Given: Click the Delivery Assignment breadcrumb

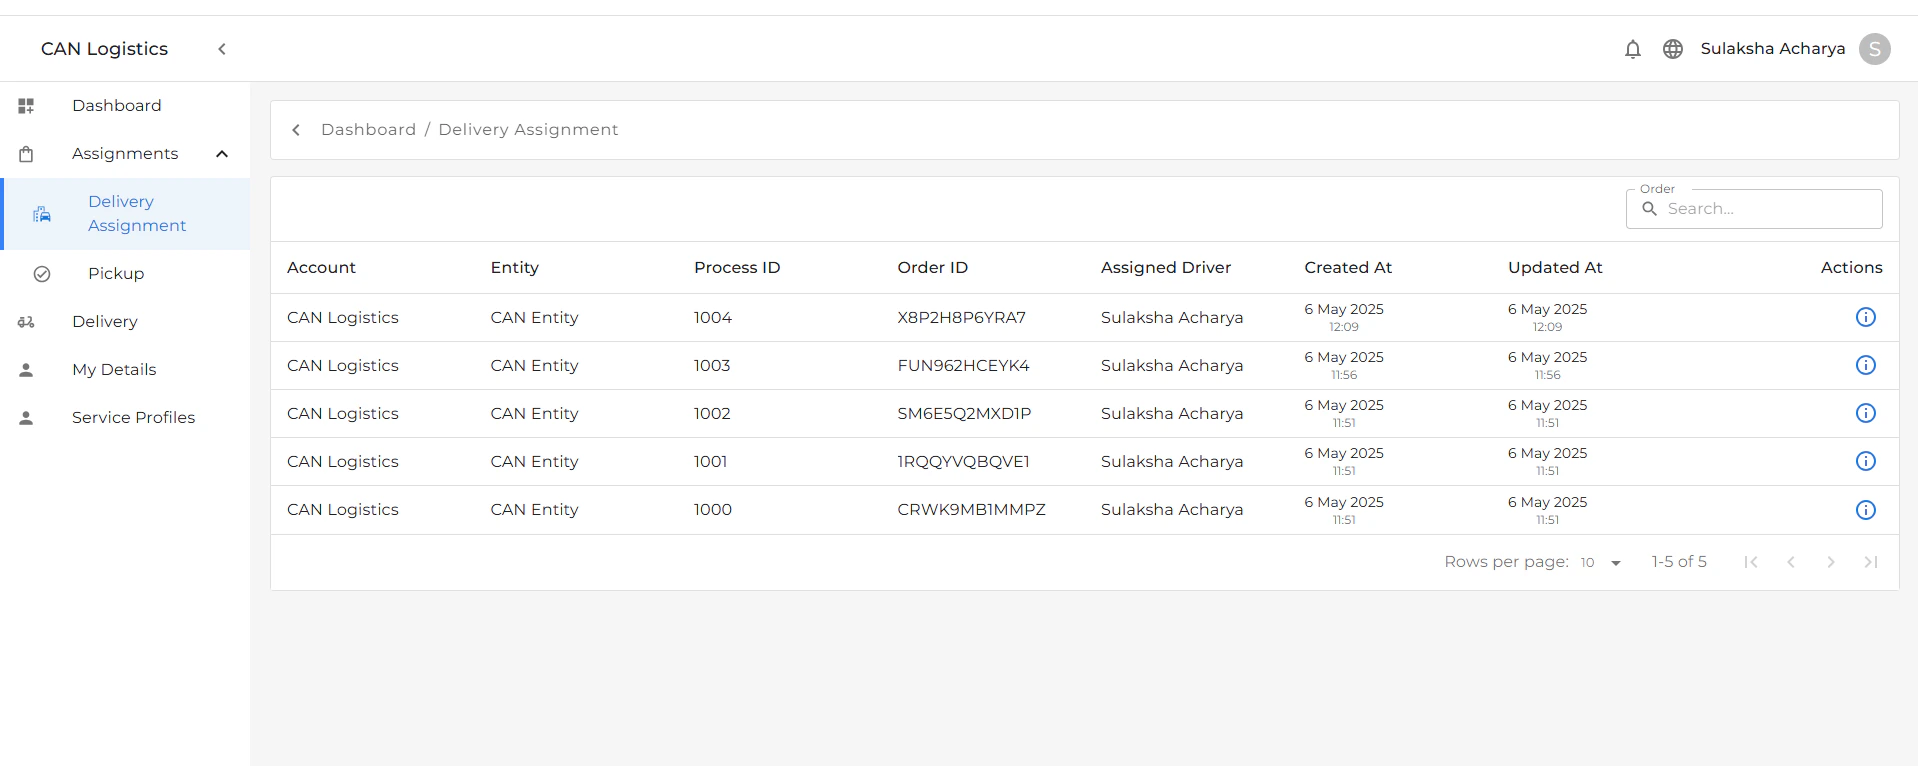Looking at the screenshot, I should point(528,130).
